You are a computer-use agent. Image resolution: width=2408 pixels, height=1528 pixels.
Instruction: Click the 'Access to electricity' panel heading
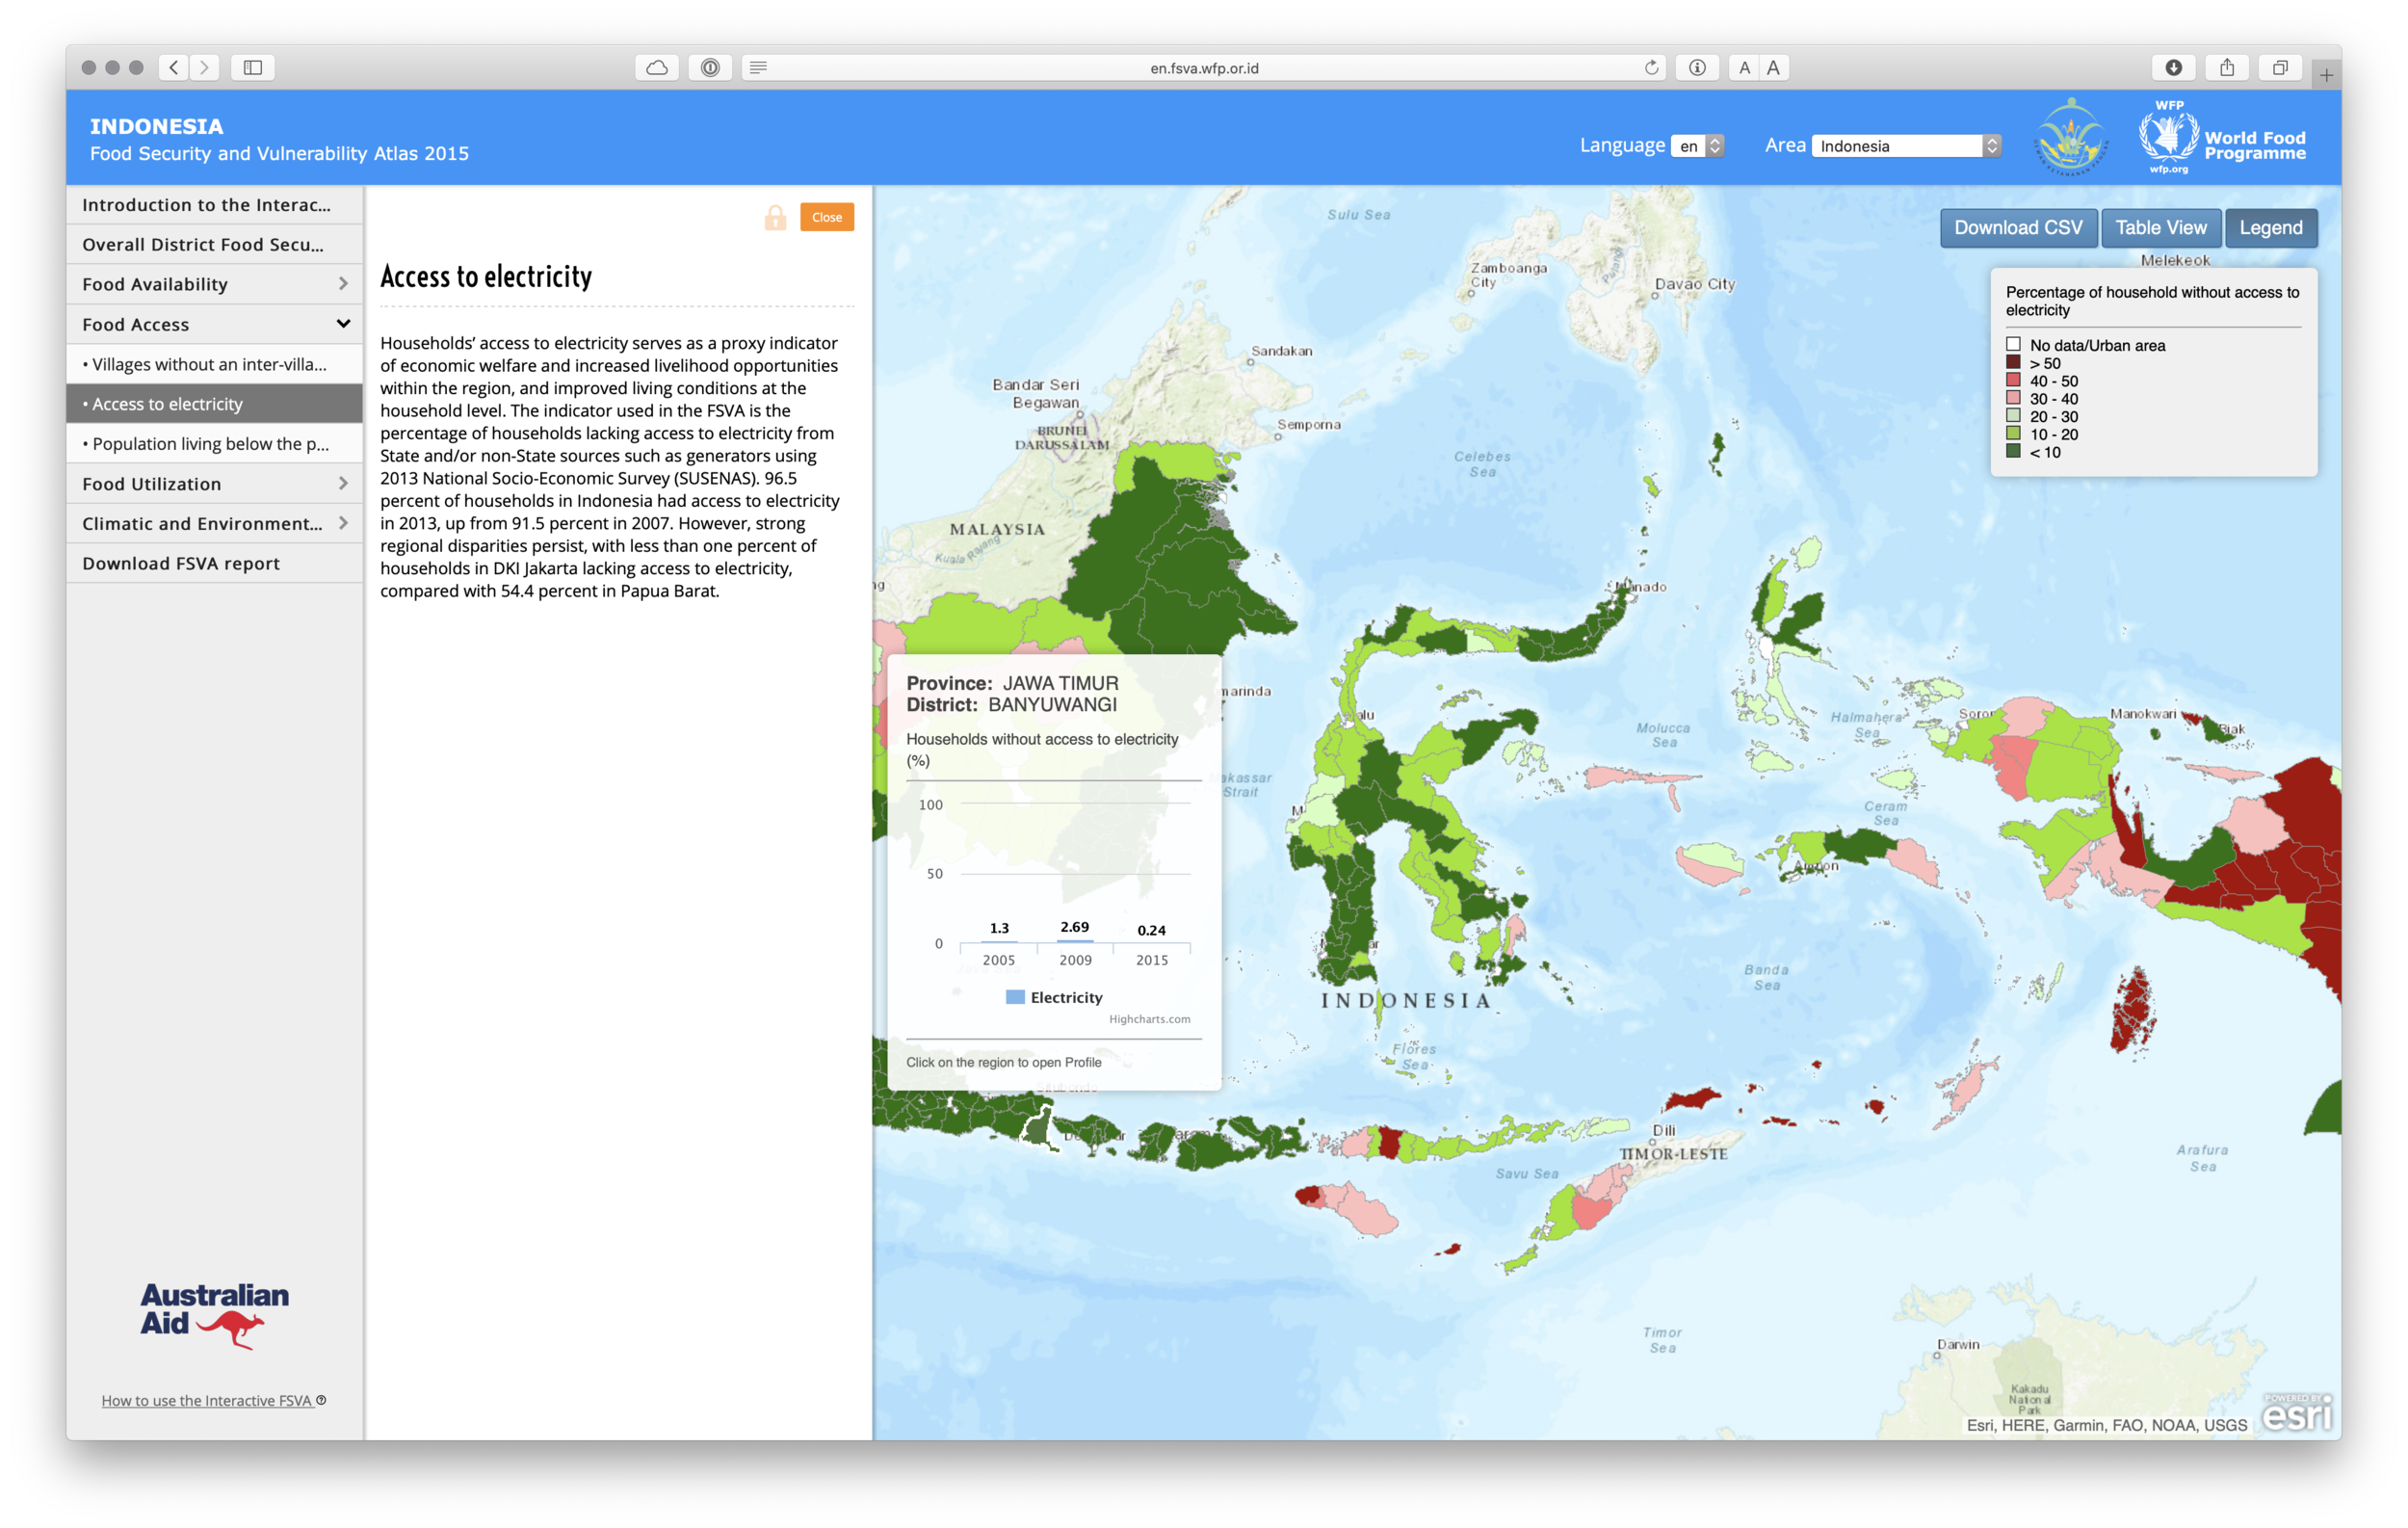pyautogui.click(x=486, y=276)
